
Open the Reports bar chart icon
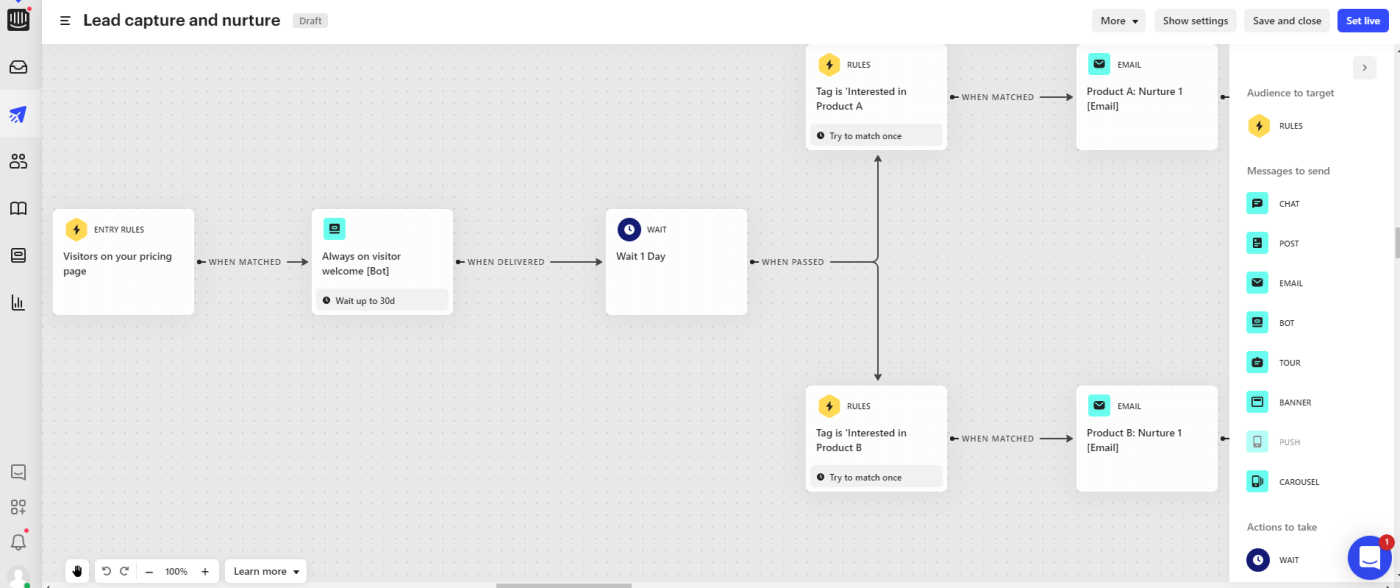pyautogui.click(x=18, y=302)
